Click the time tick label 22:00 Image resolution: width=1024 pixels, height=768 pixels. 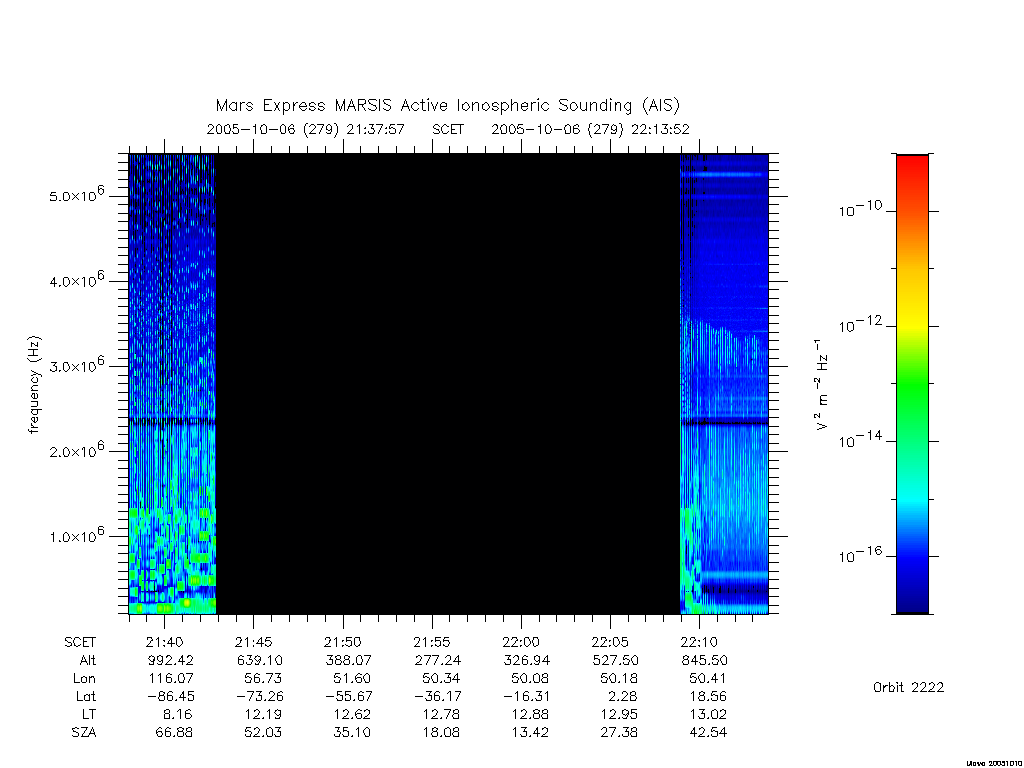point(521,643)
